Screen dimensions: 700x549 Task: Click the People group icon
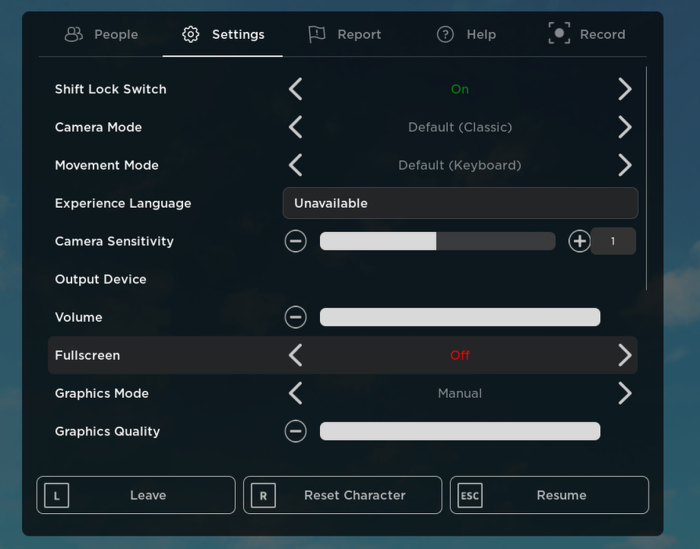point(74,34)
